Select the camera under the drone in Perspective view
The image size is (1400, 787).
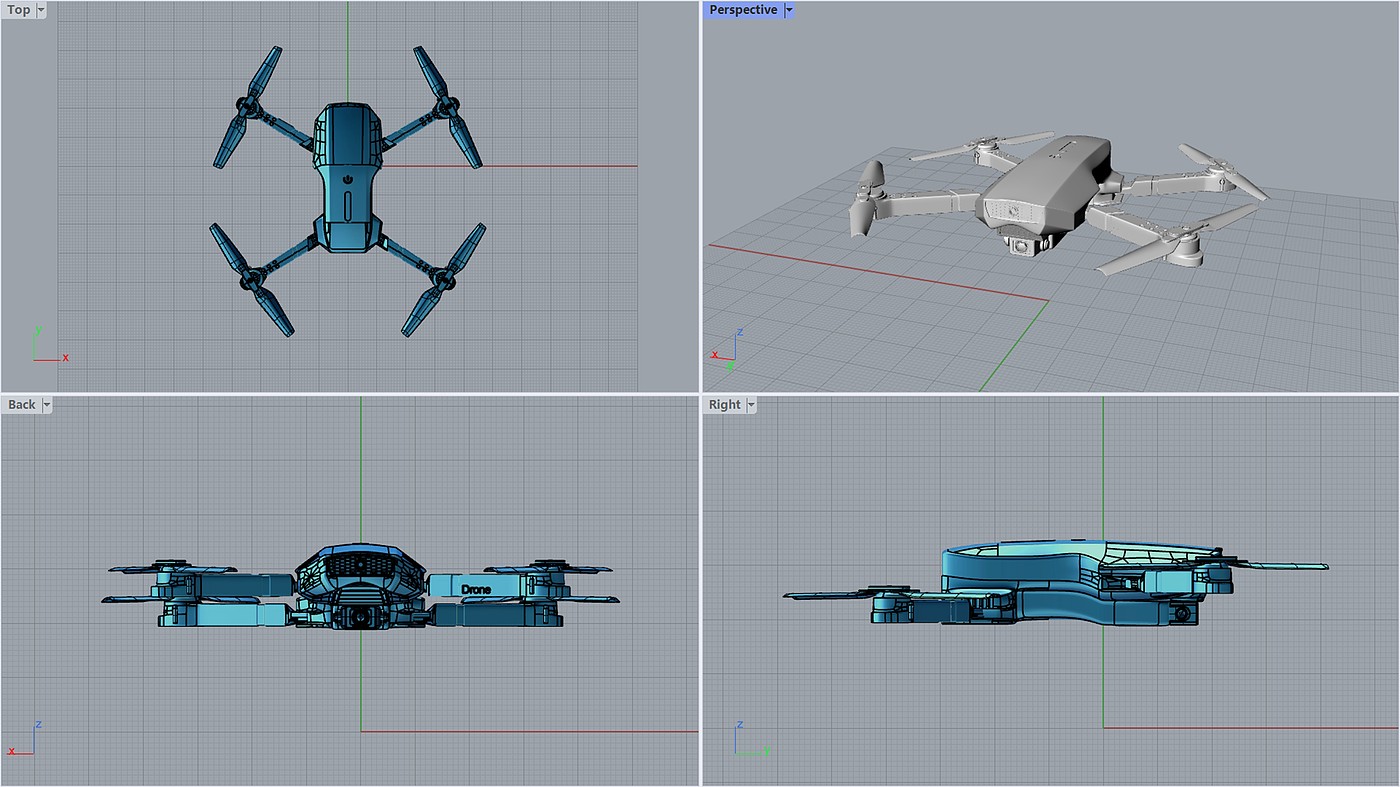[1022, 243]
